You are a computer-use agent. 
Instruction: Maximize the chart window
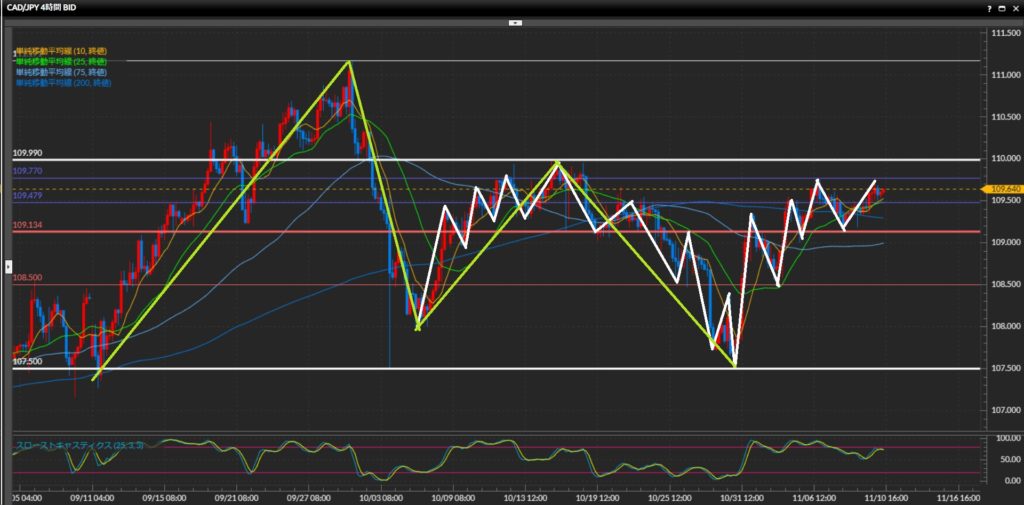(1000, 7)
